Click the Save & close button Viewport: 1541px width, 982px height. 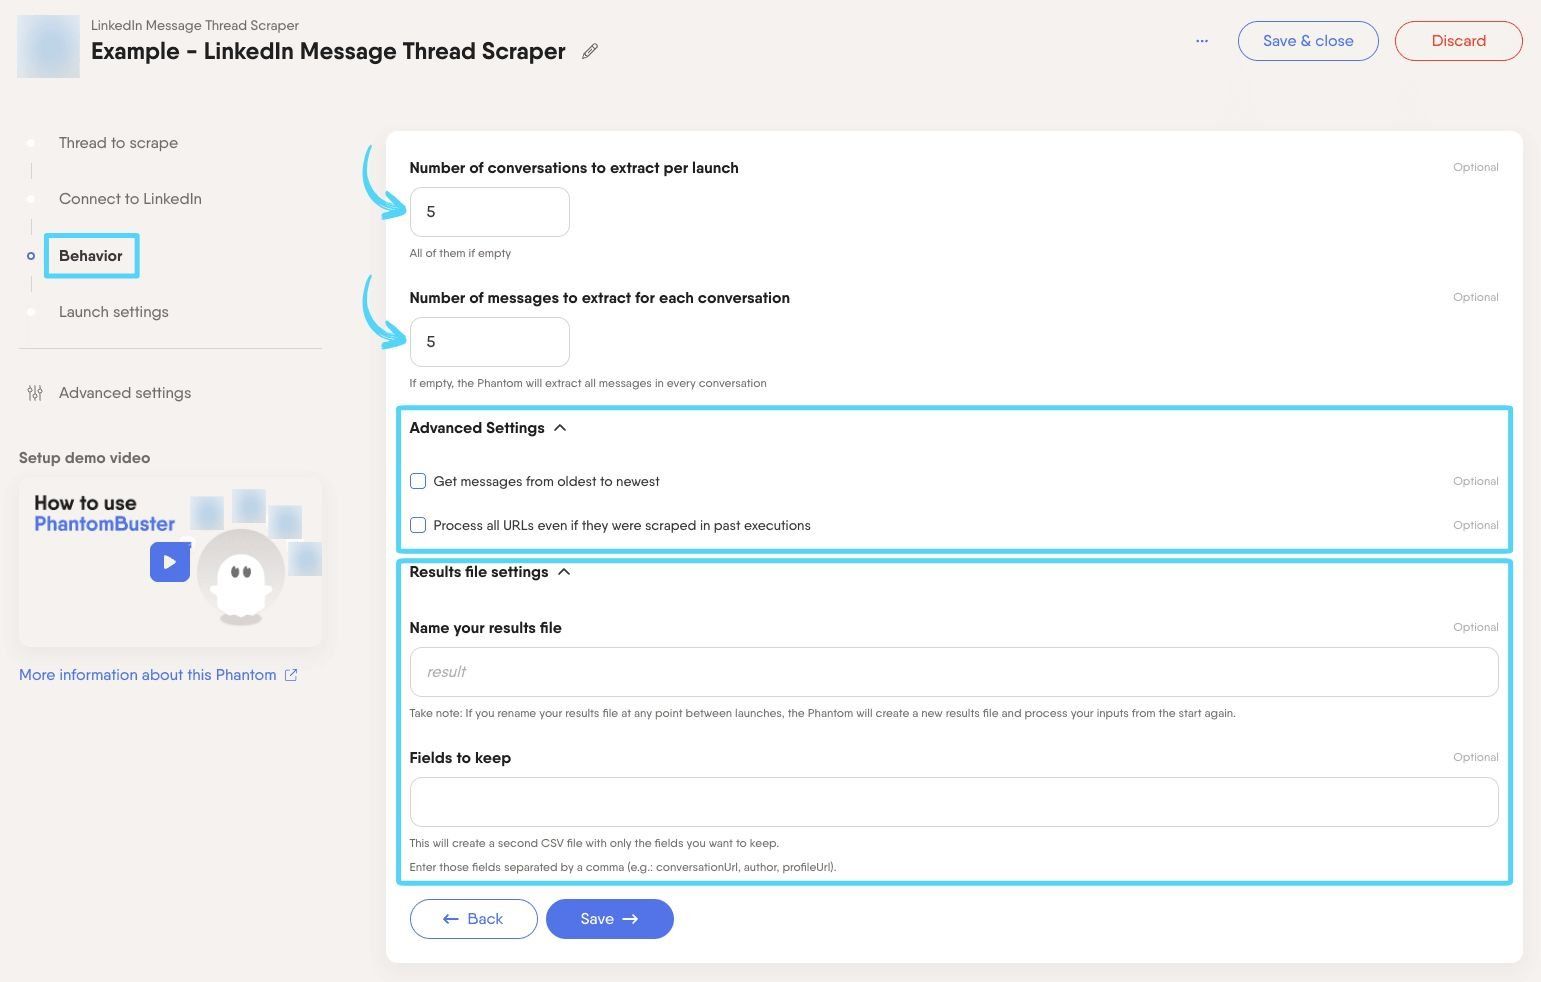[1308, 41]
